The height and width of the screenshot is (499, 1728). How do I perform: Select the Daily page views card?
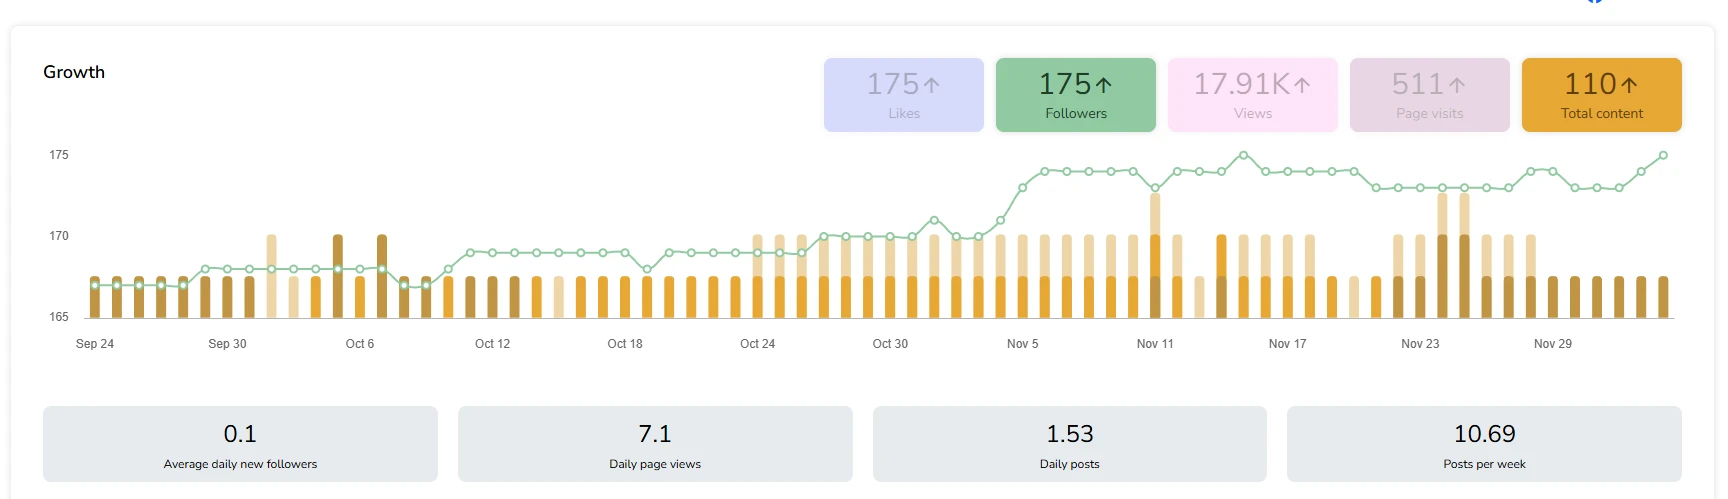pyautogui.click(x=655, y=444)
